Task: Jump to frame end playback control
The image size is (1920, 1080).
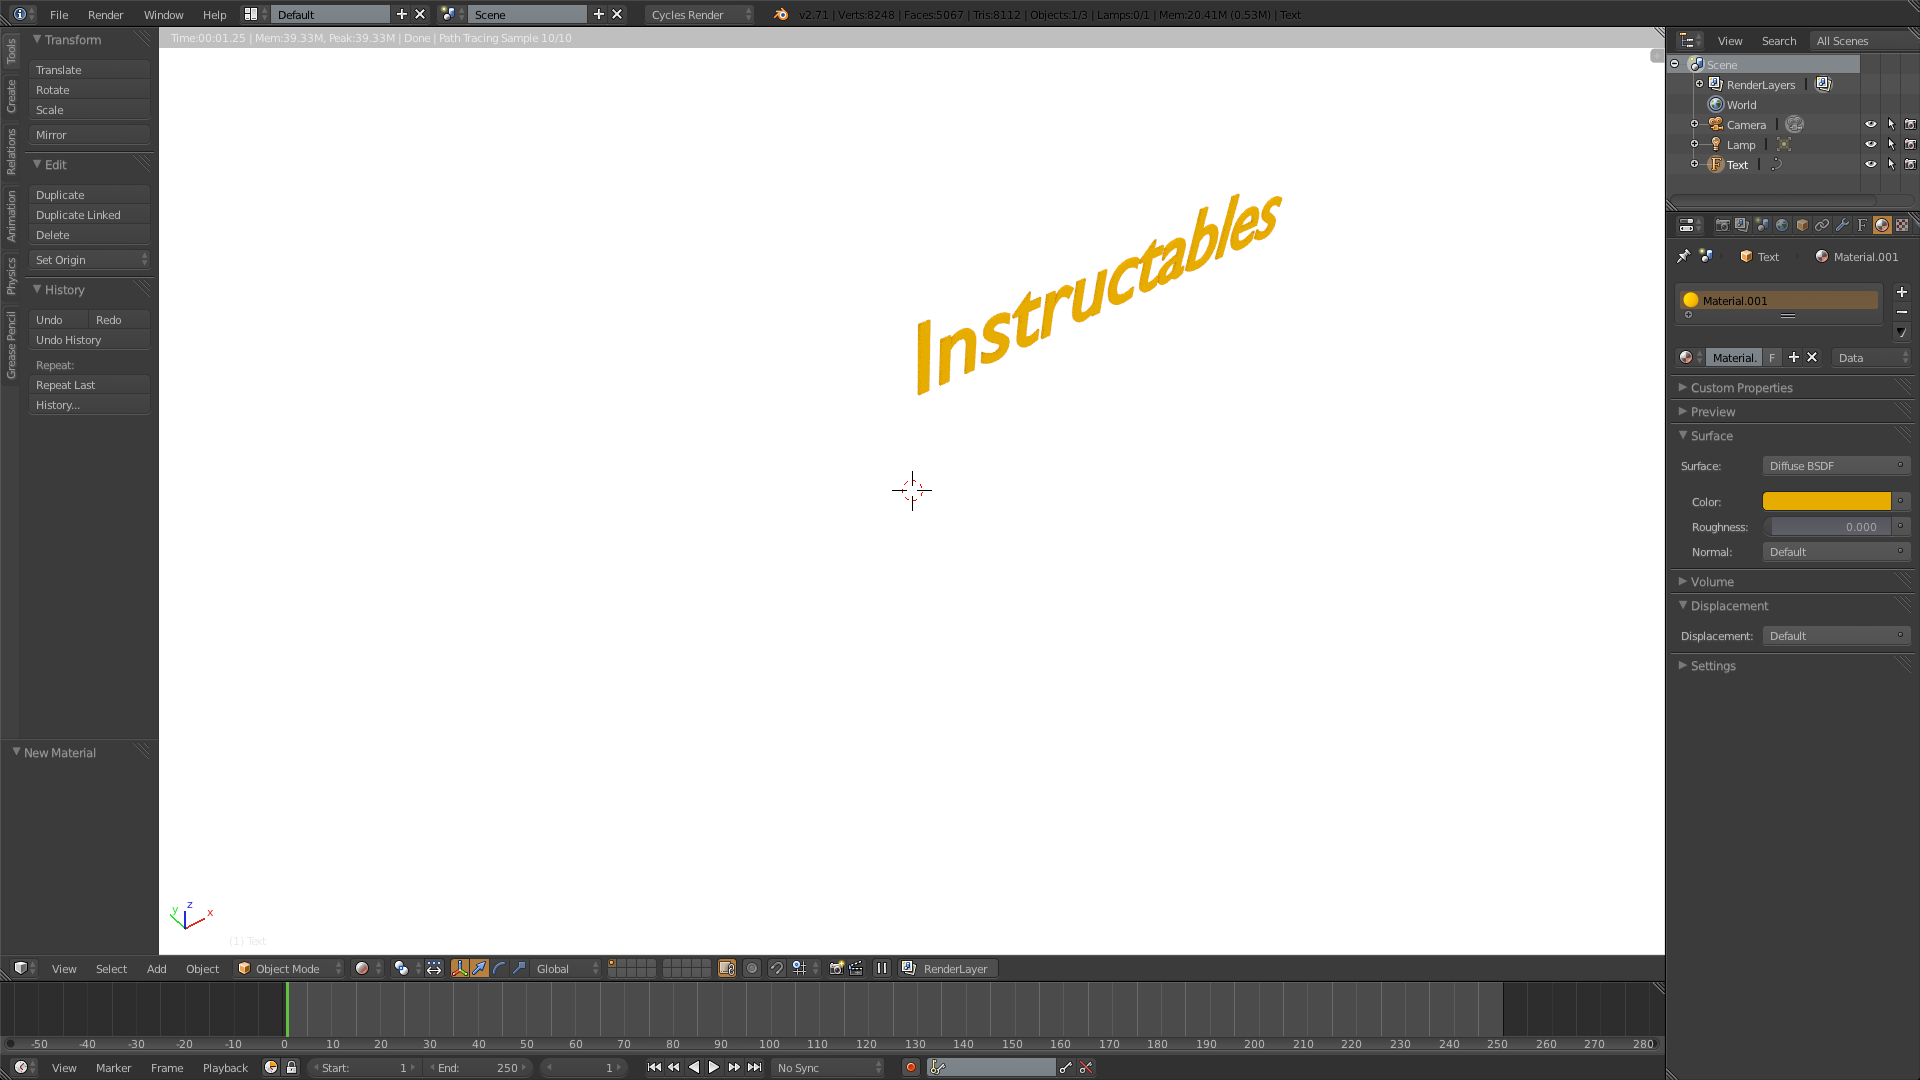Action: click(x=754, y=1067)
